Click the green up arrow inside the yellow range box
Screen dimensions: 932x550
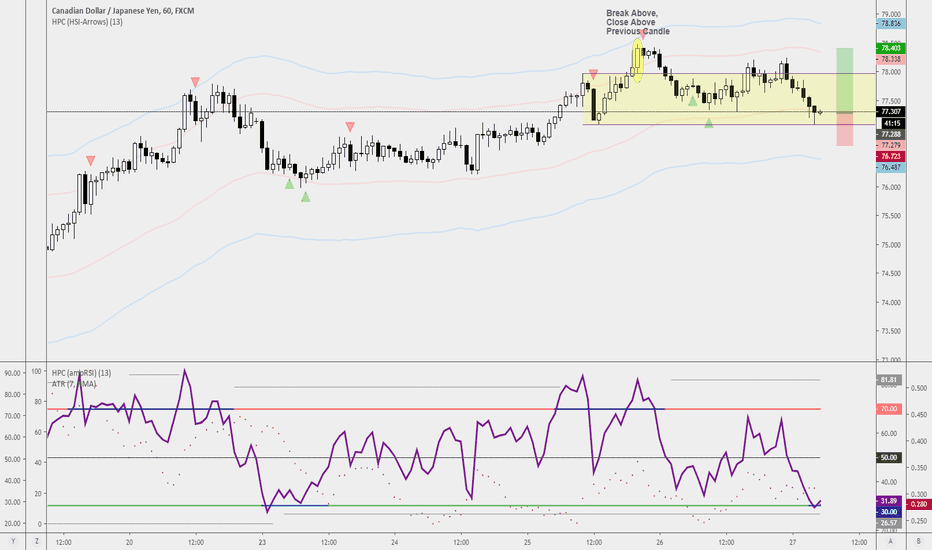tap(692, 101)
